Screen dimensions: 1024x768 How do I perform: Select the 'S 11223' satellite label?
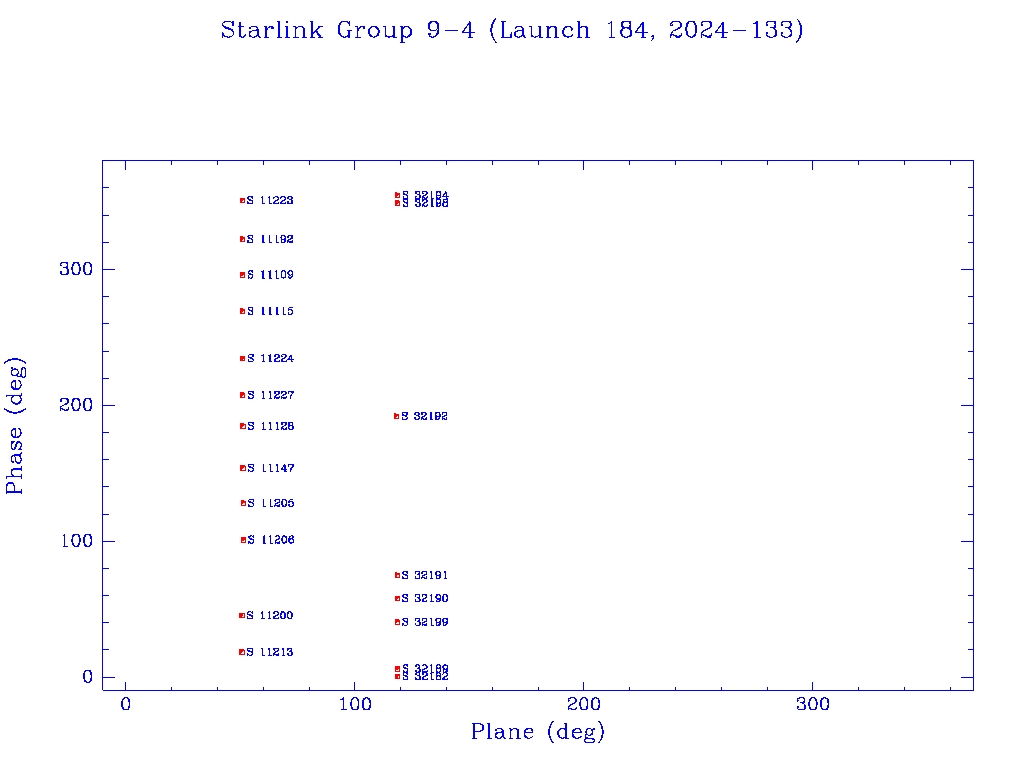pyautogui.click(x=270, y=200)
